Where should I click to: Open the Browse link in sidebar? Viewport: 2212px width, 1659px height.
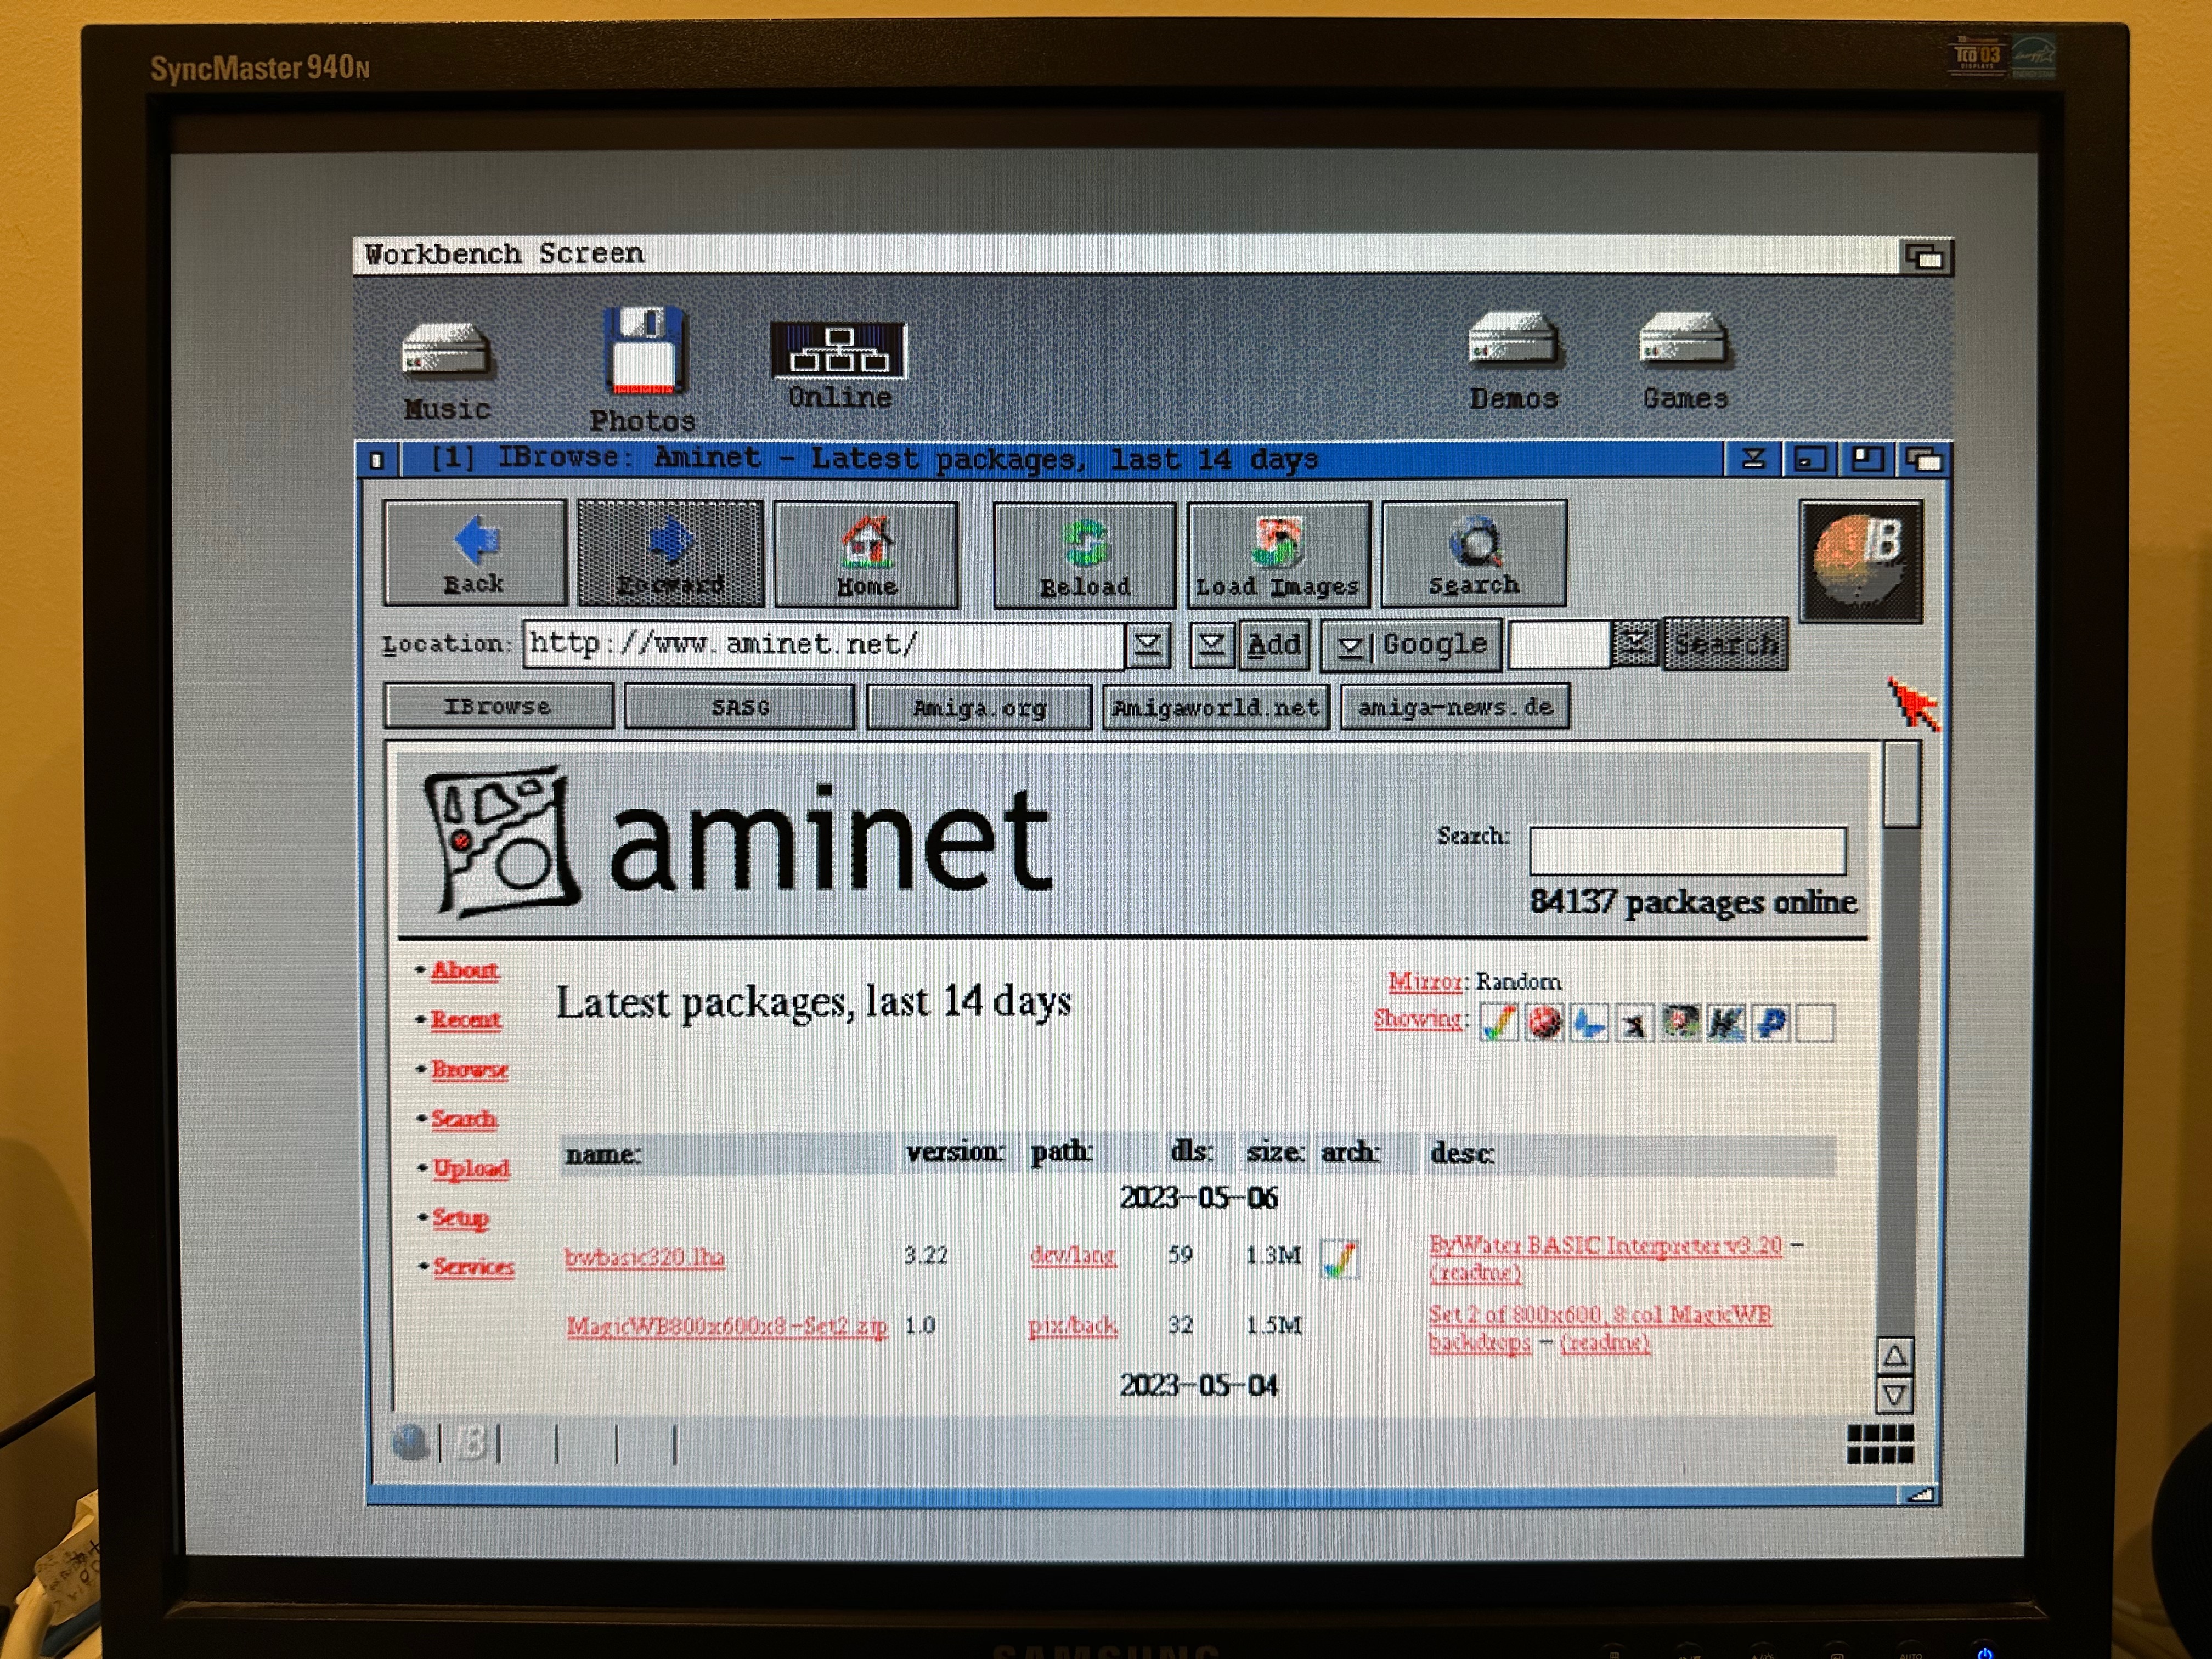pyautogui.click(x=469, y=1069)
